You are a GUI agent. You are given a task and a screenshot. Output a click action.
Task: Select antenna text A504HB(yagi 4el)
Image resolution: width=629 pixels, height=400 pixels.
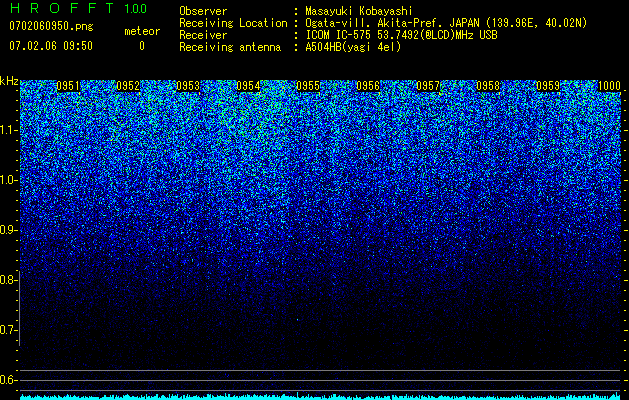pos(353,47)
